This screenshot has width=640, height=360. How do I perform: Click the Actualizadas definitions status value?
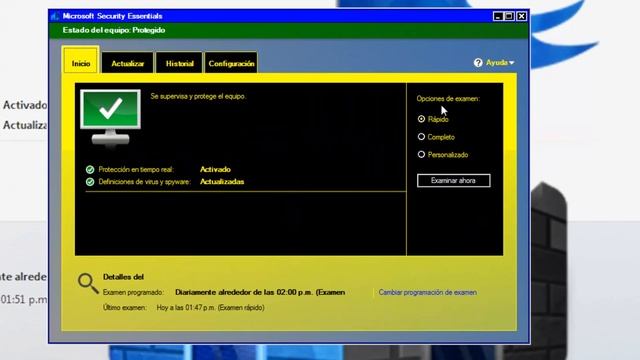222,182
